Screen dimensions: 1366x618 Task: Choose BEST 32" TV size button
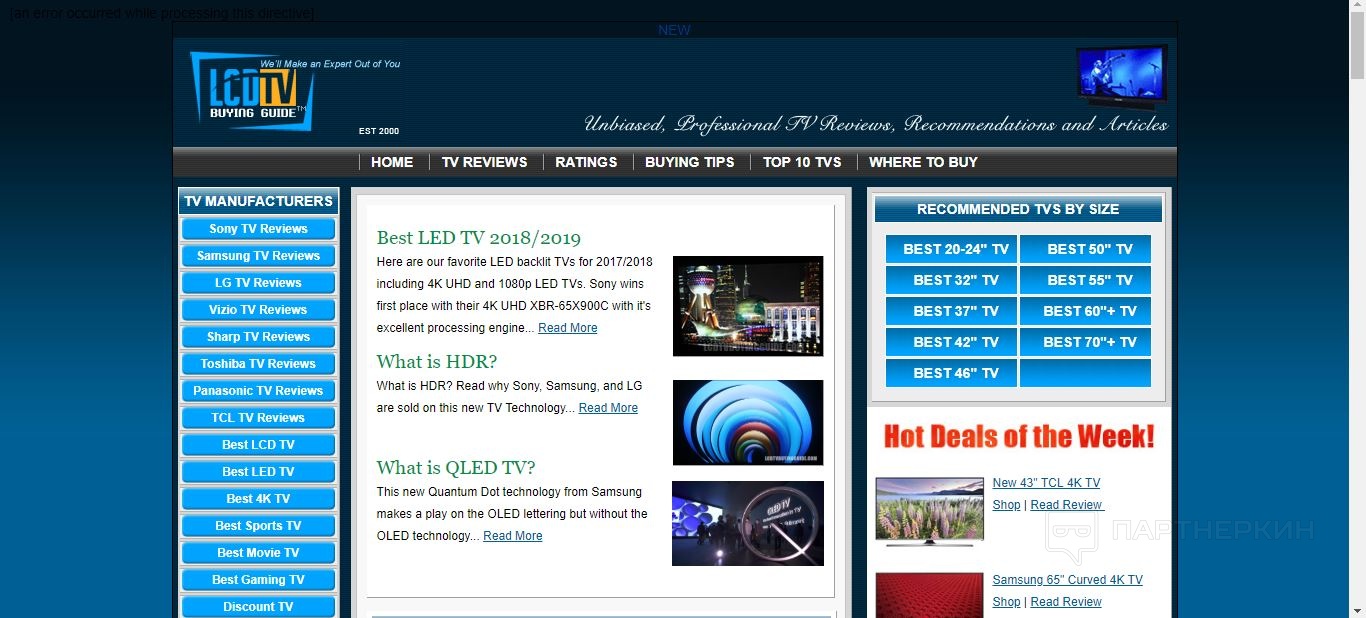pyautogui.click(x=951, y=280)
